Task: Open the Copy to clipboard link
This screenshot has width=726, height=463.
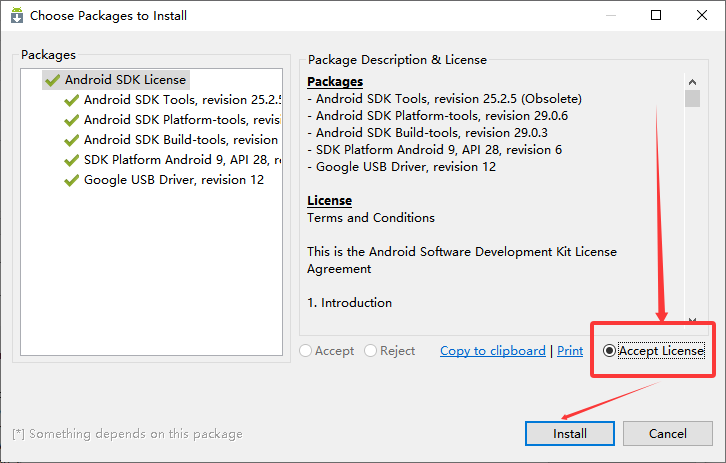Action: (493, 351)
